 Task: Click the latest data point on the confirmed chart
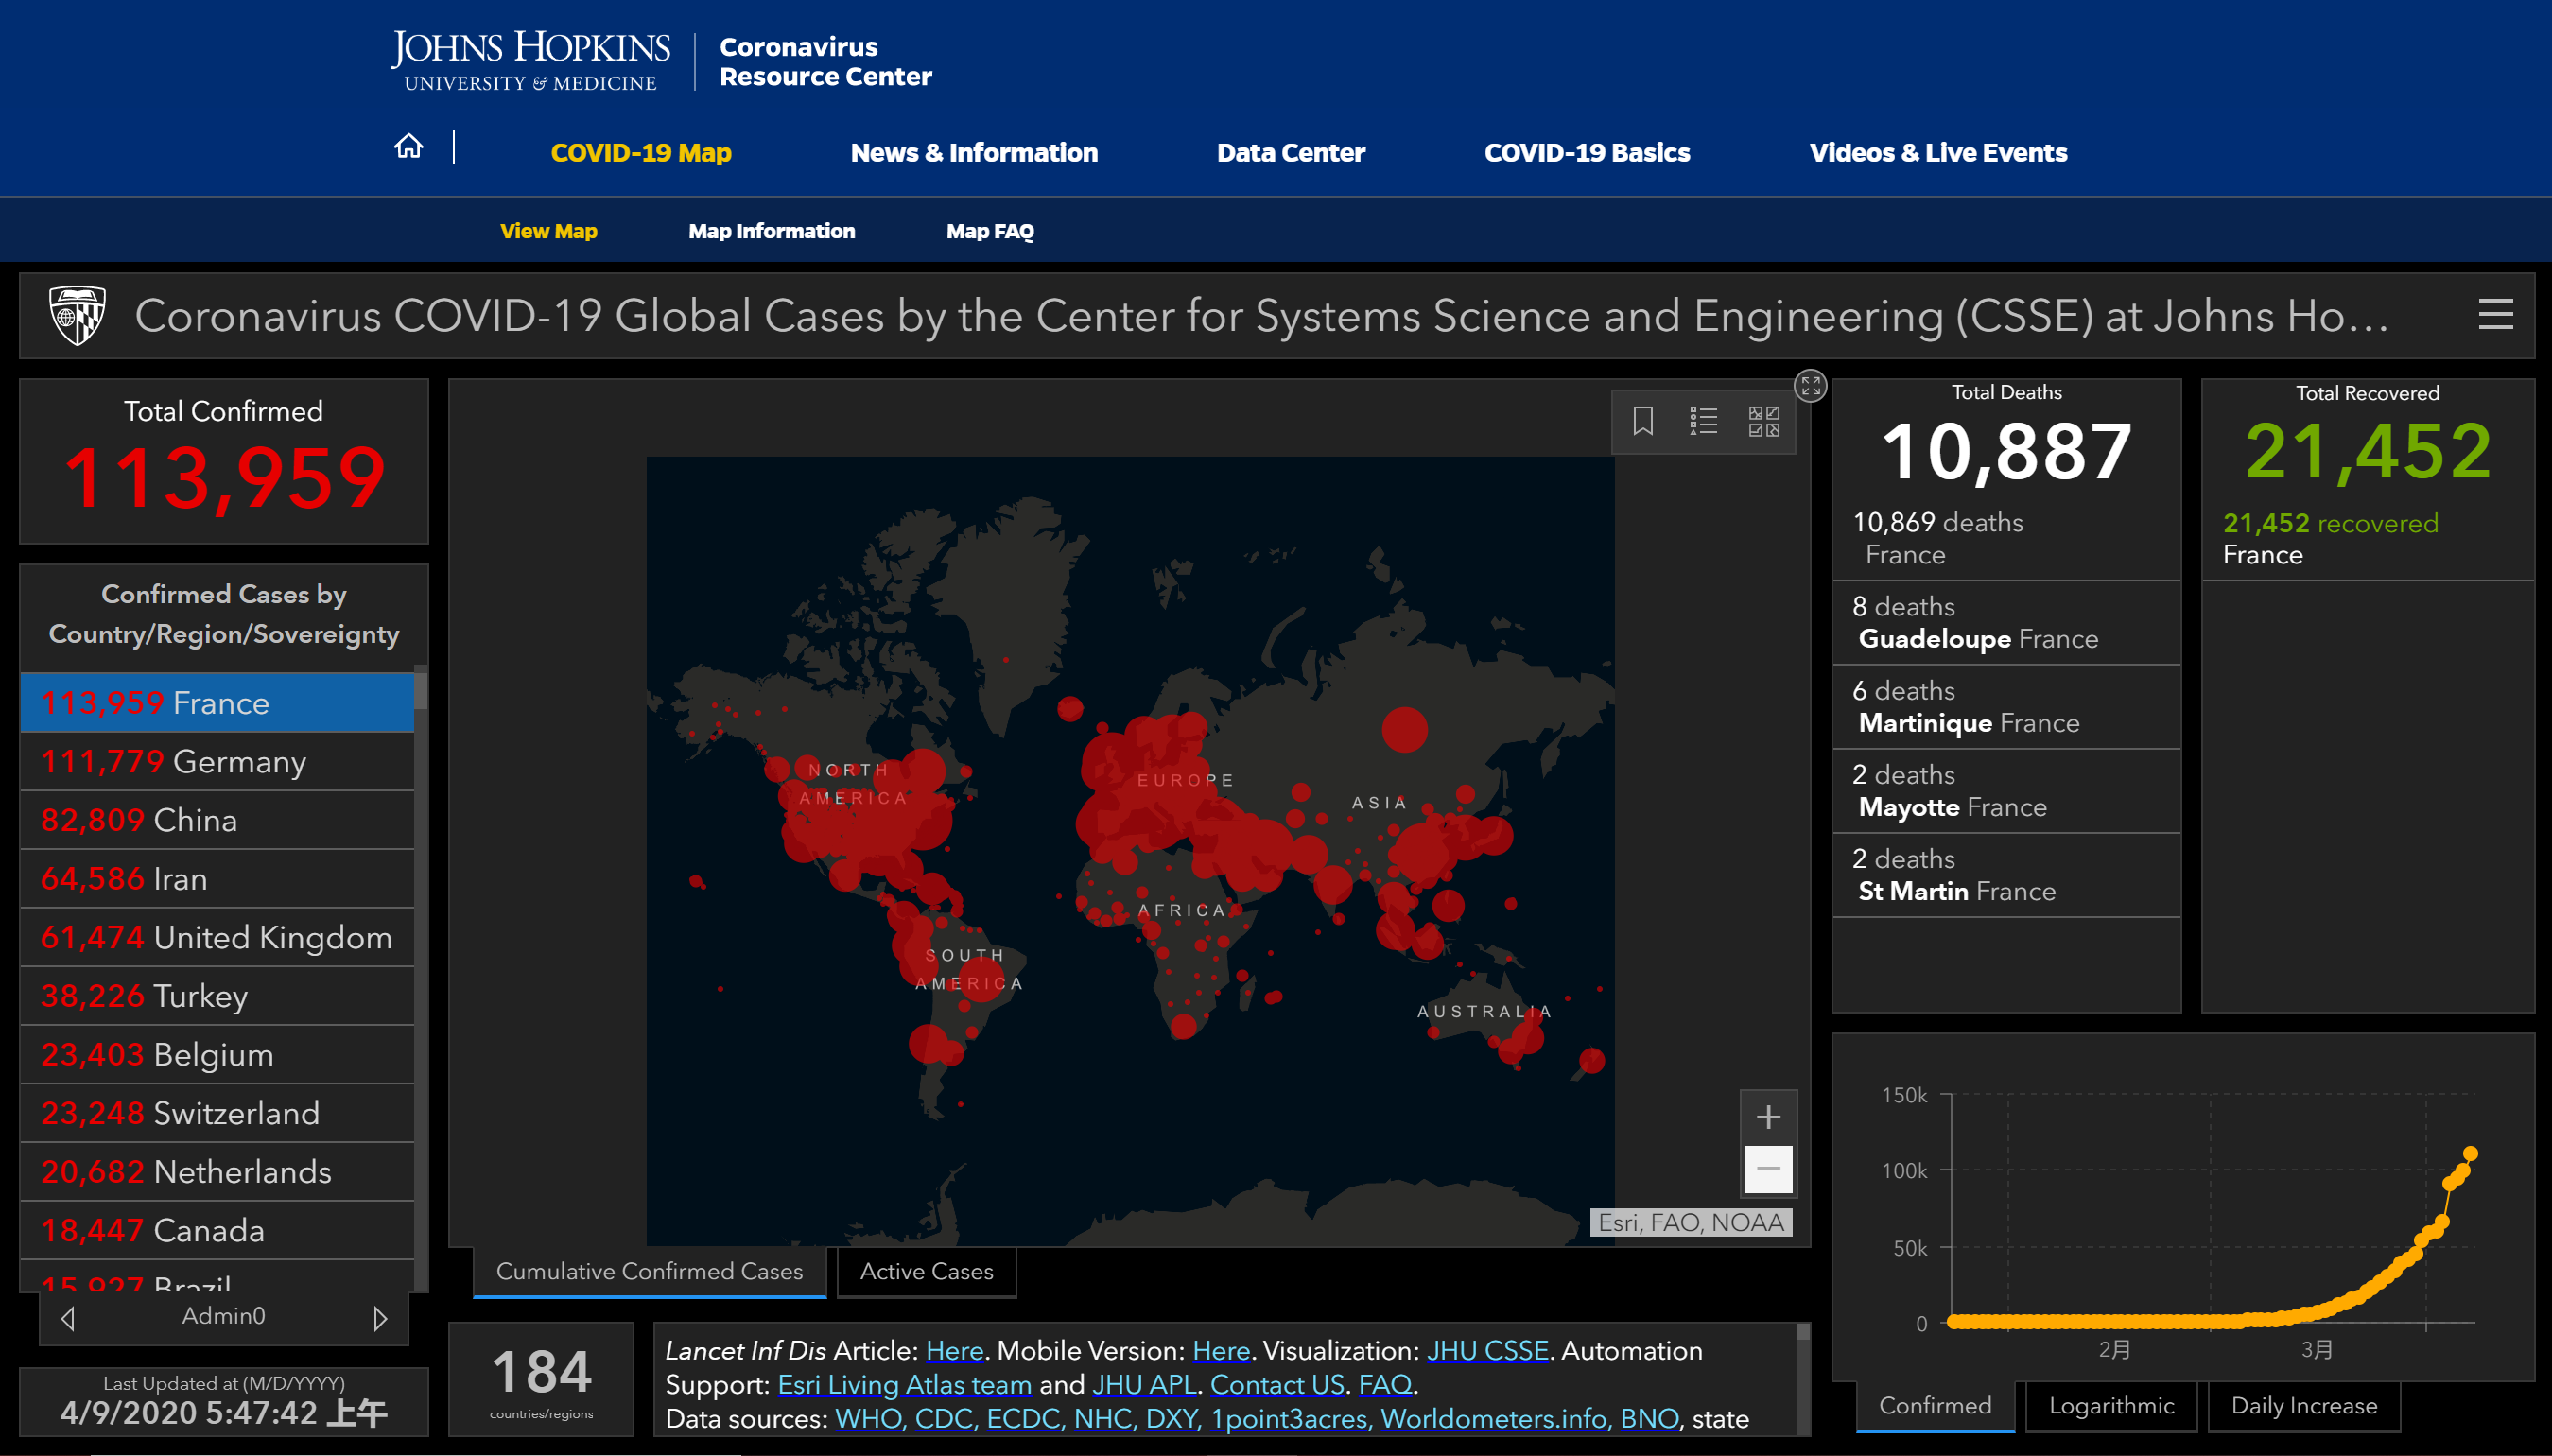(x=2470, y=1153)
